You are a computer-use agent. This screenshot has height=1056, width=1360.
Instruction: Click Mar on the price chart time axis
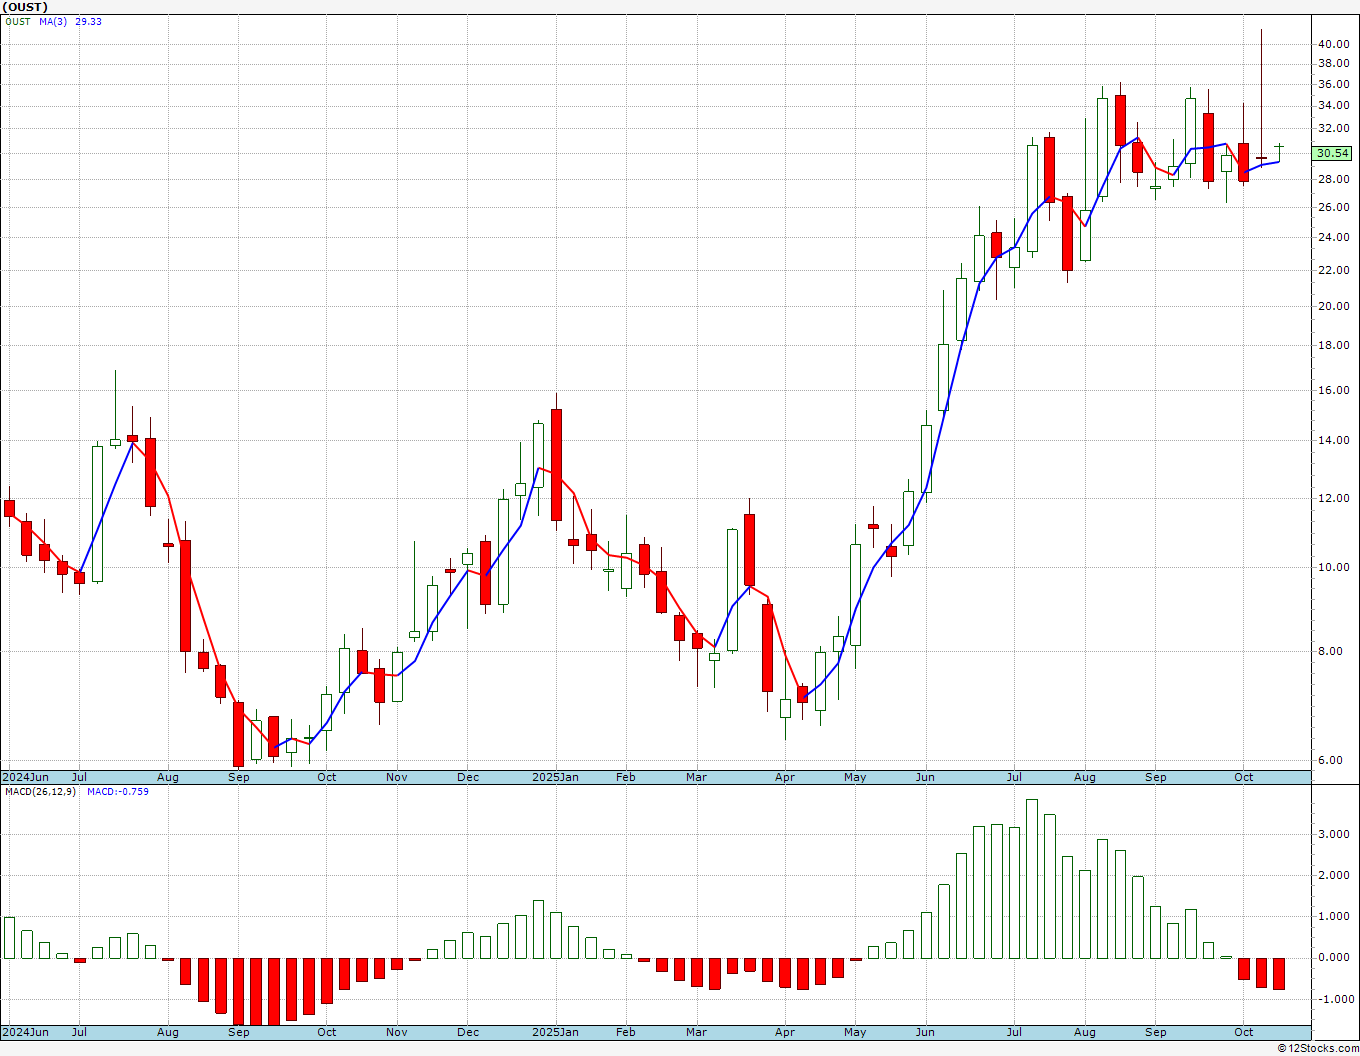(696, 777)
